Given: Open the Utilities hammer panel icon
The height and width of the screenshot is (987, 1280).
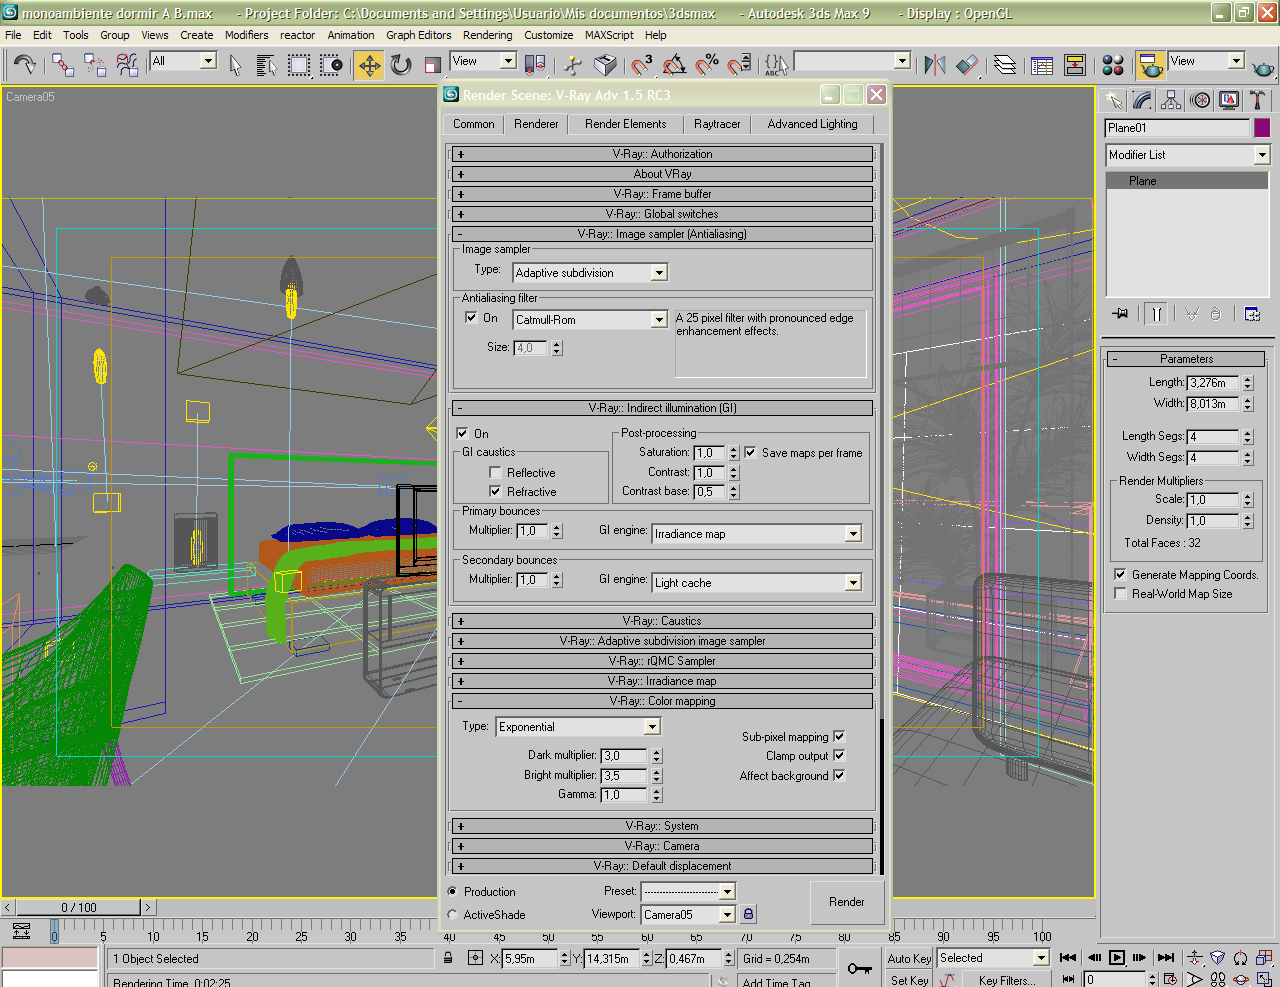Looking at the screenshot, I should (x=1257, y=100).
